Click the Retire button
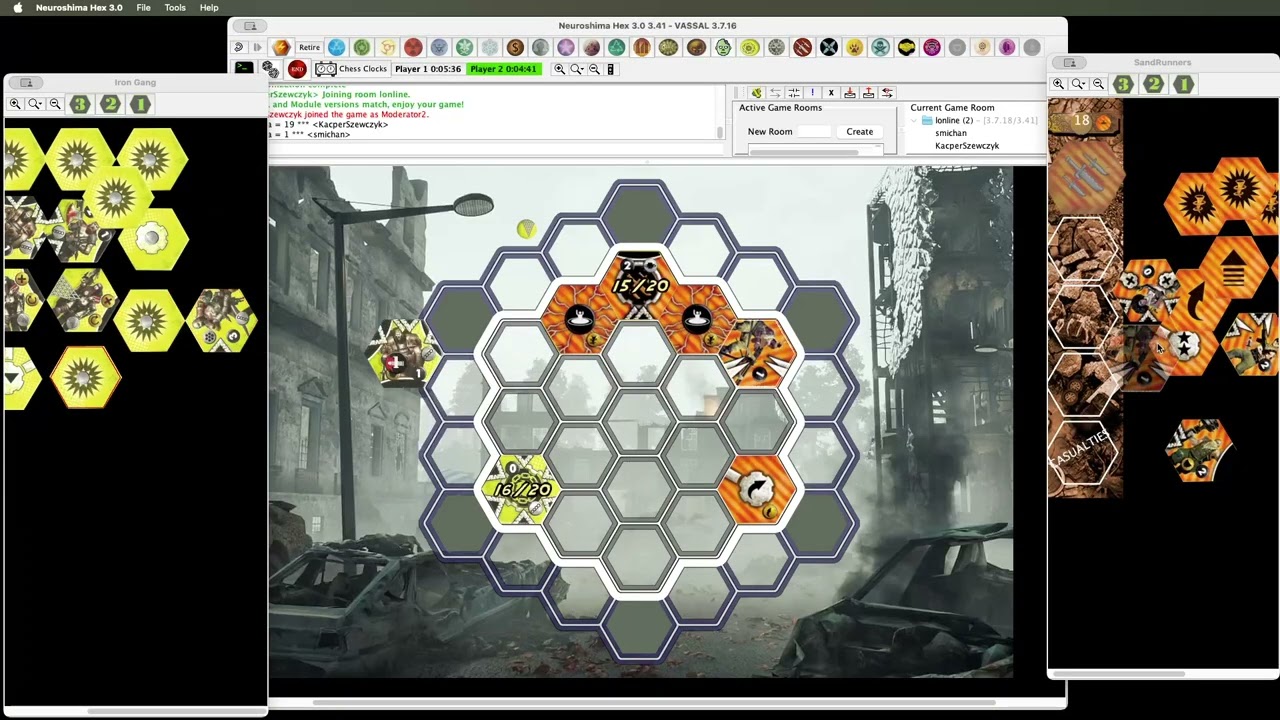 point(310,47)
